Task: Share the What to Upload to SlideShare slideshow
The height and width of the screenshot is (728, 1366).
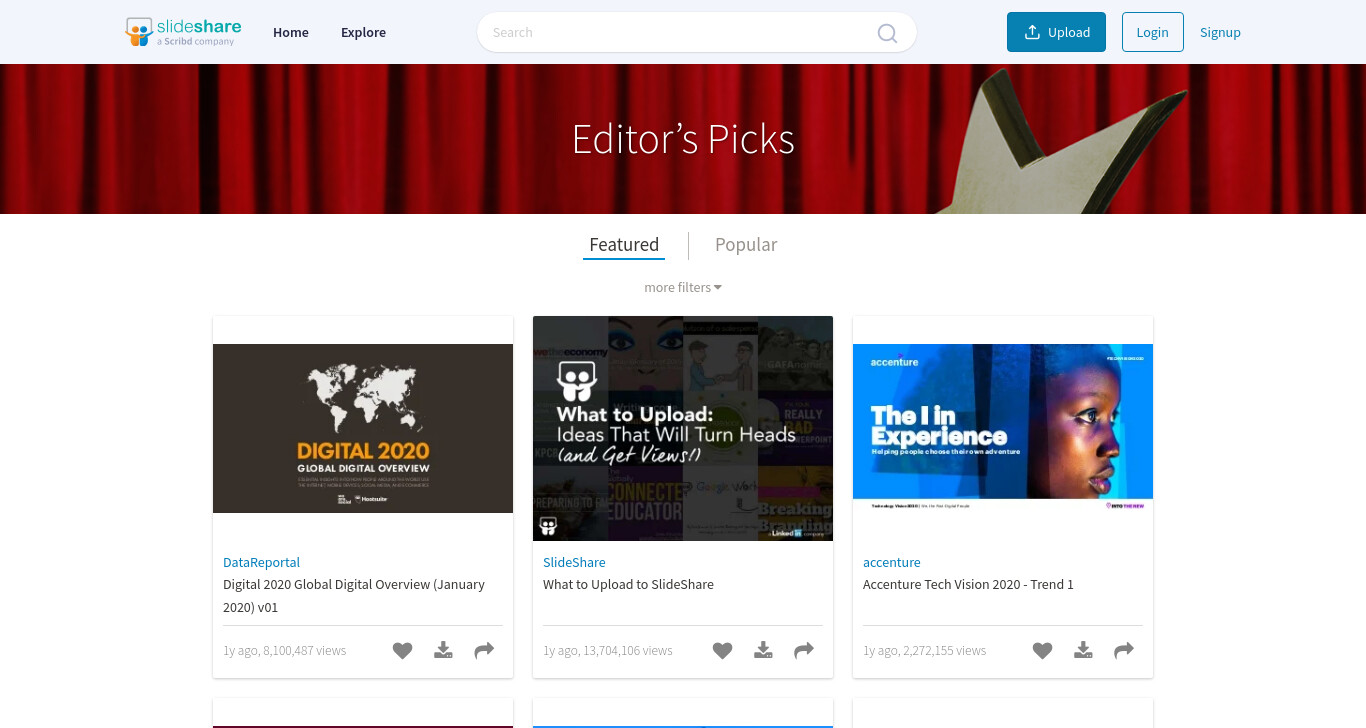Action: 804,651
